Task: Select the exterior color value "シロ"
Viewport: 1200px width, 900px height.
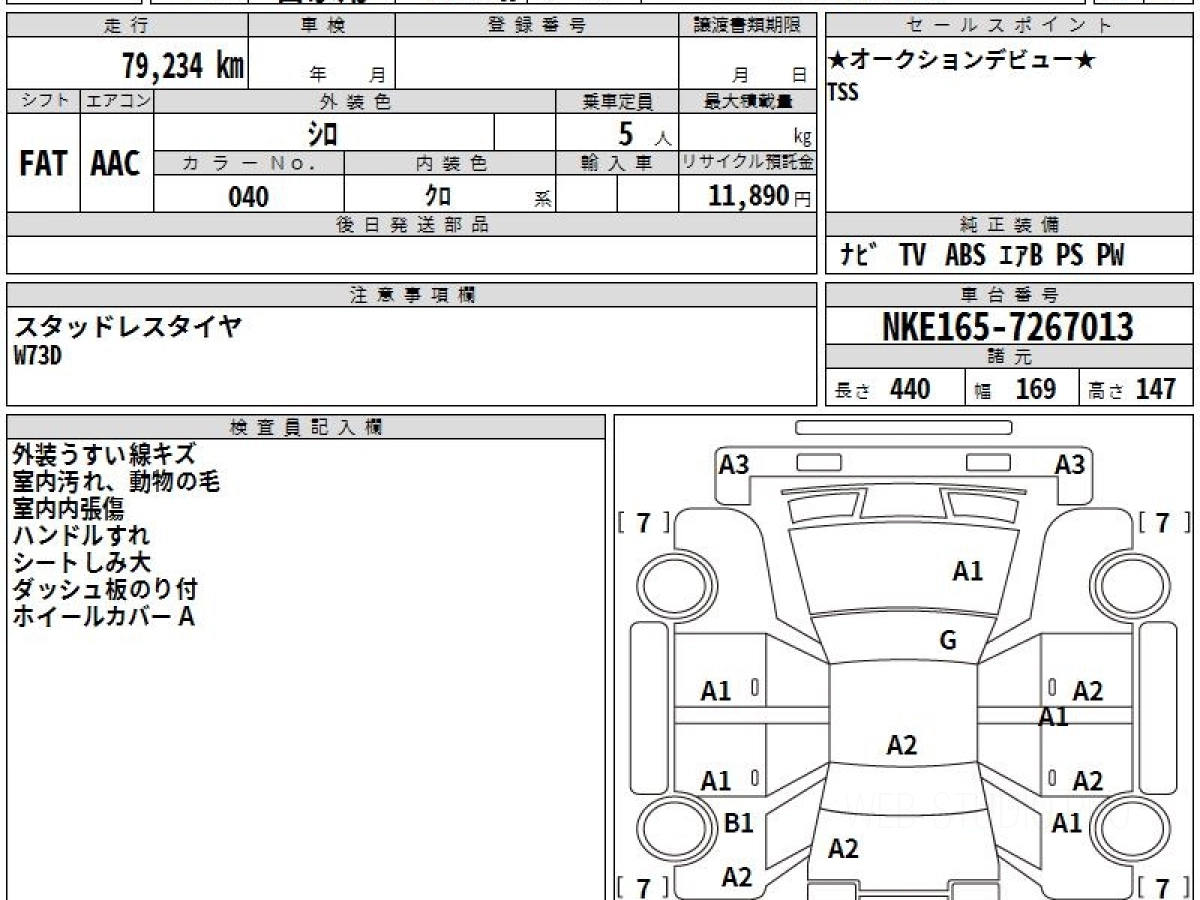Action: pos(321,133)
